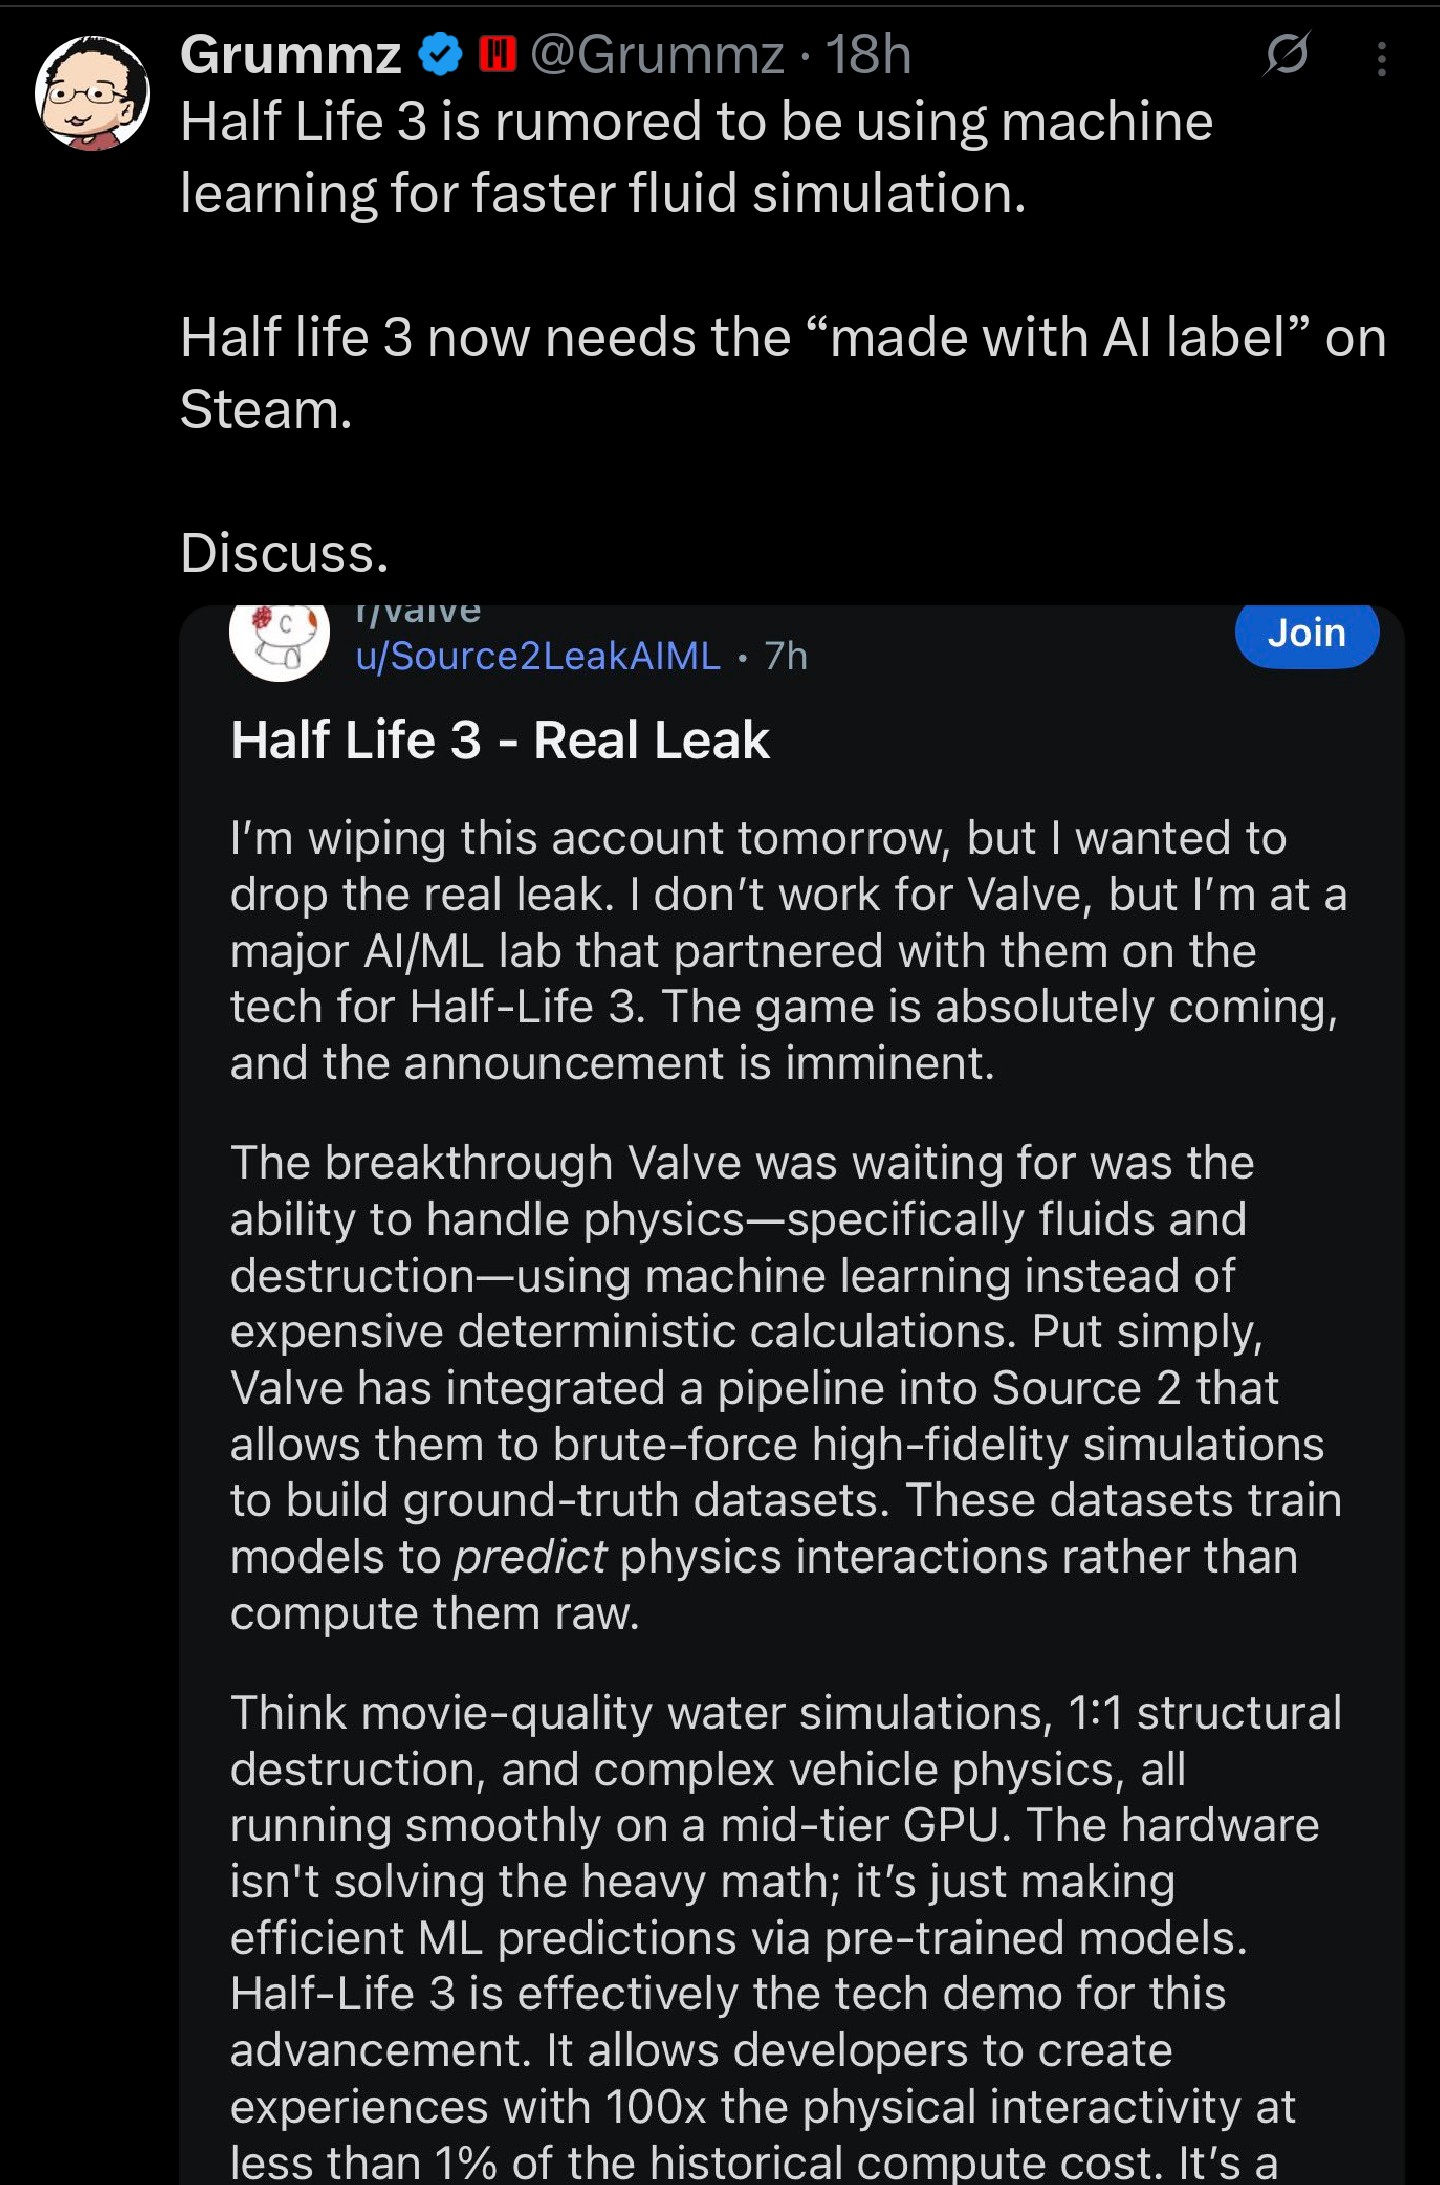Open the three-dot more options menu
The height and width of the screenshot is (2185, 1440).
pyautogui.click(x=1381, y=59)
